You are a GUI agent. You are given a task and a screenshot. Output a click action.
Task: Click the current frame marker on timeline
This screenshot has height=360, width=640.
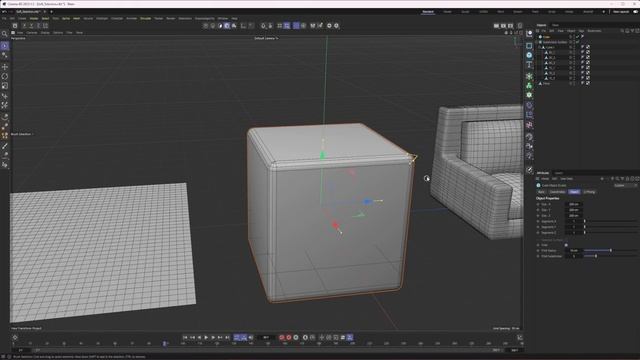pos(164,344)
